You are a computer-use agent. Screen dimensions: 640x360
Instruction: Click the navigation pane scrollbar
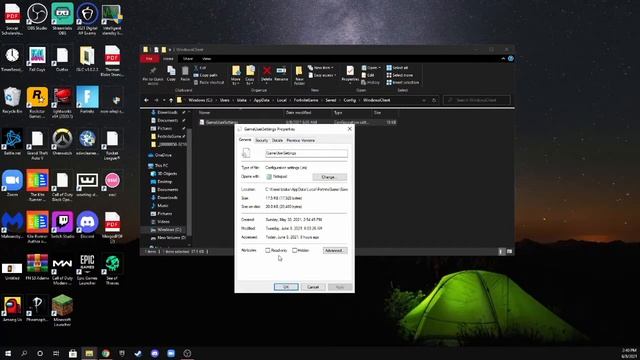[x=189, y=180]
